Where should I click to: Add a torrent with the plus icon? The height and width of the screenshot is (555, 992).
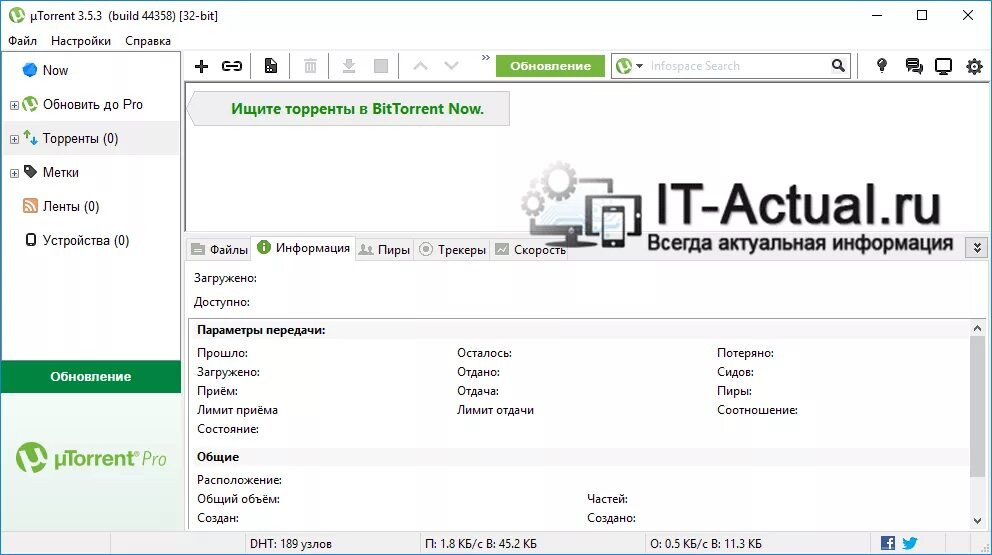click(201, 66)
